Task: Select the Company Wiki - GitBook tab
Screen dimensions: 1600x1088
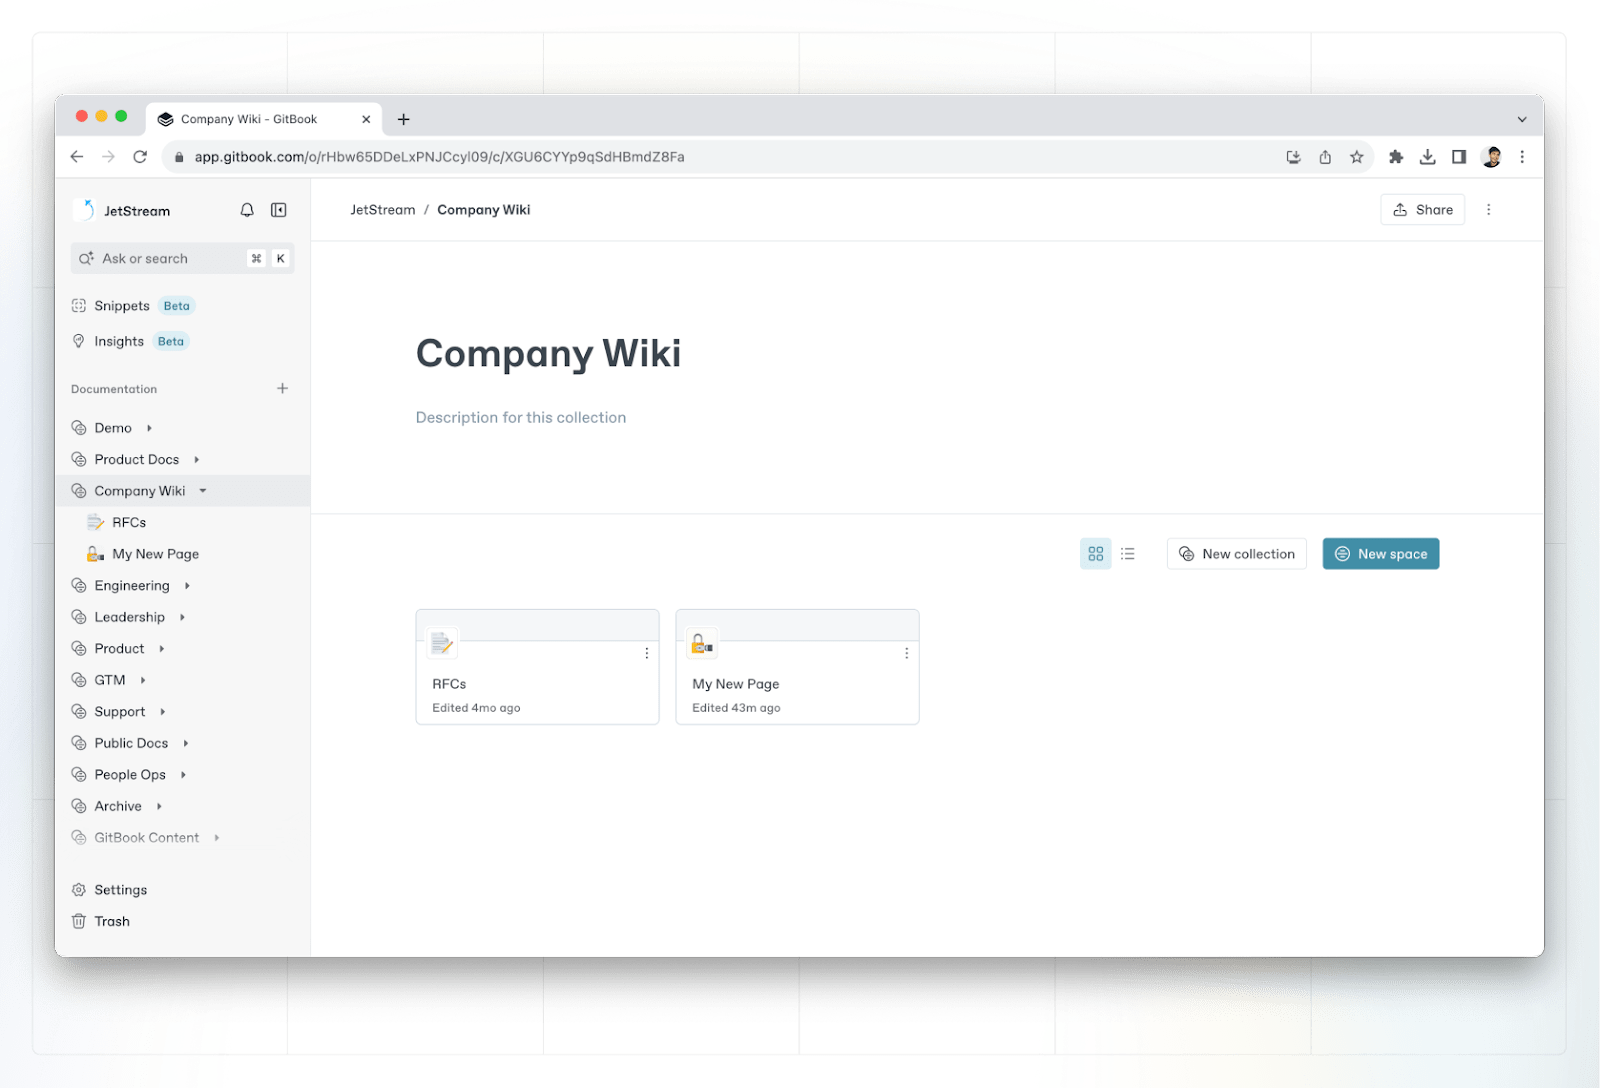Action: coord(264,119)
